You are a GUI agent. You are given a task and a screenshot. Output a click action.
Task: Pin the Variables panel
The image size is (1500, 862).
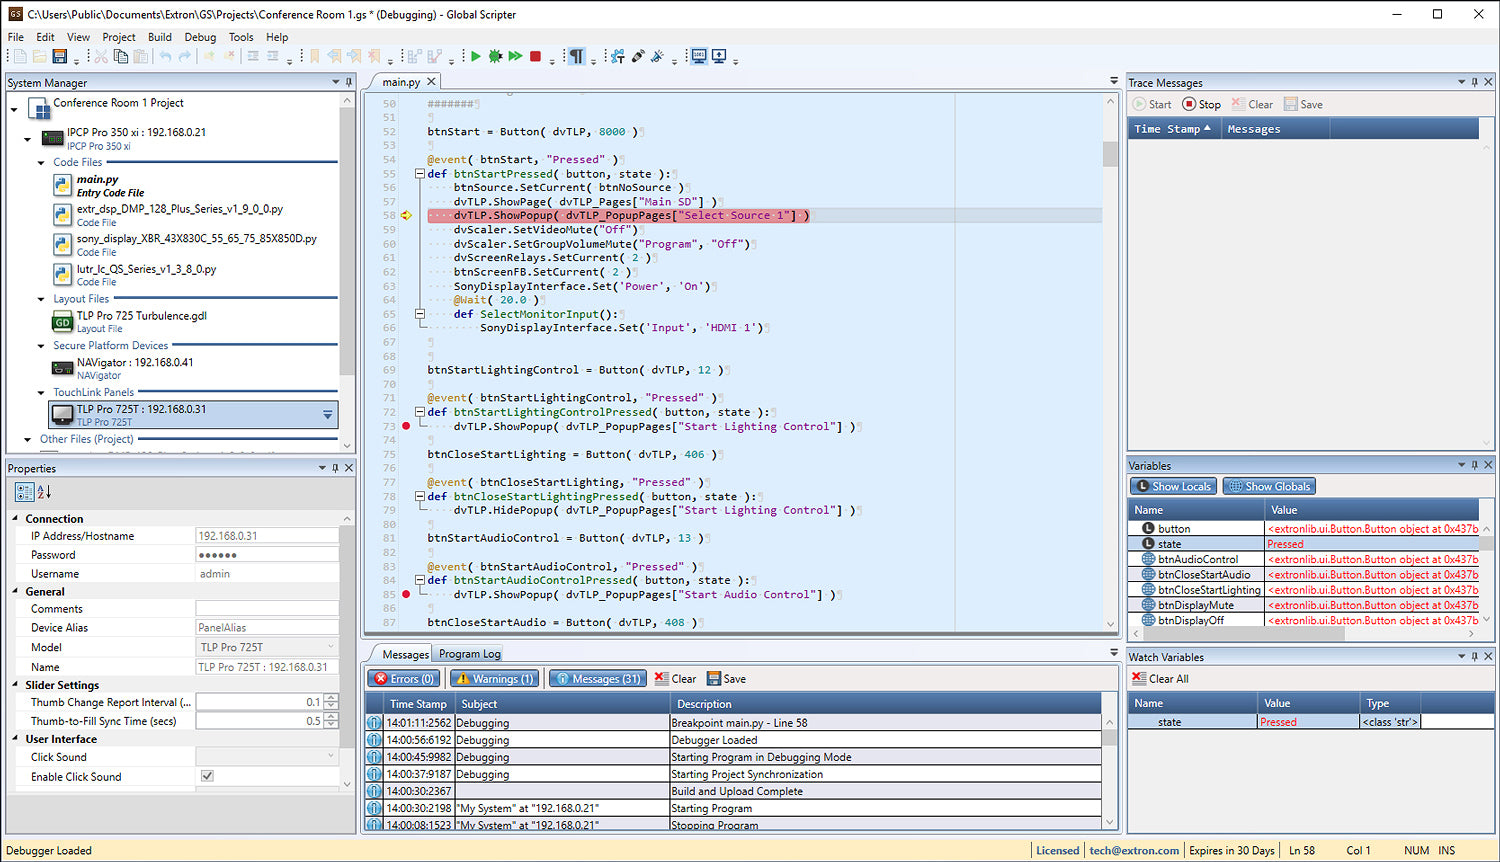(1474, 465)
